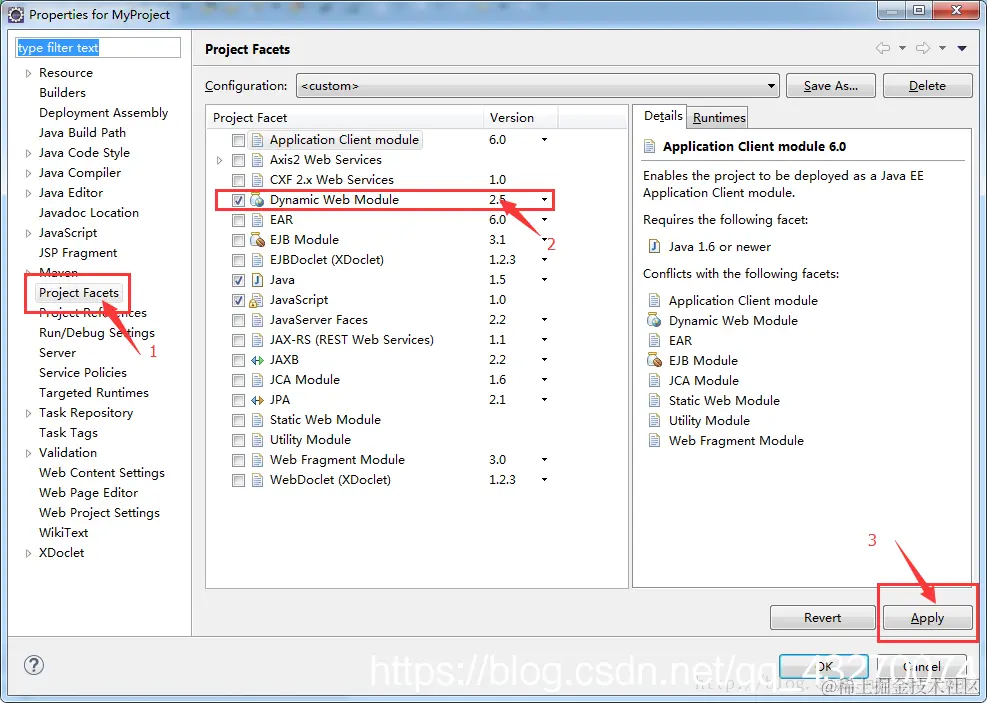This screenshot has width=987, height=703.
Task: Click the Project Facet column header
Action: (345, 118)
